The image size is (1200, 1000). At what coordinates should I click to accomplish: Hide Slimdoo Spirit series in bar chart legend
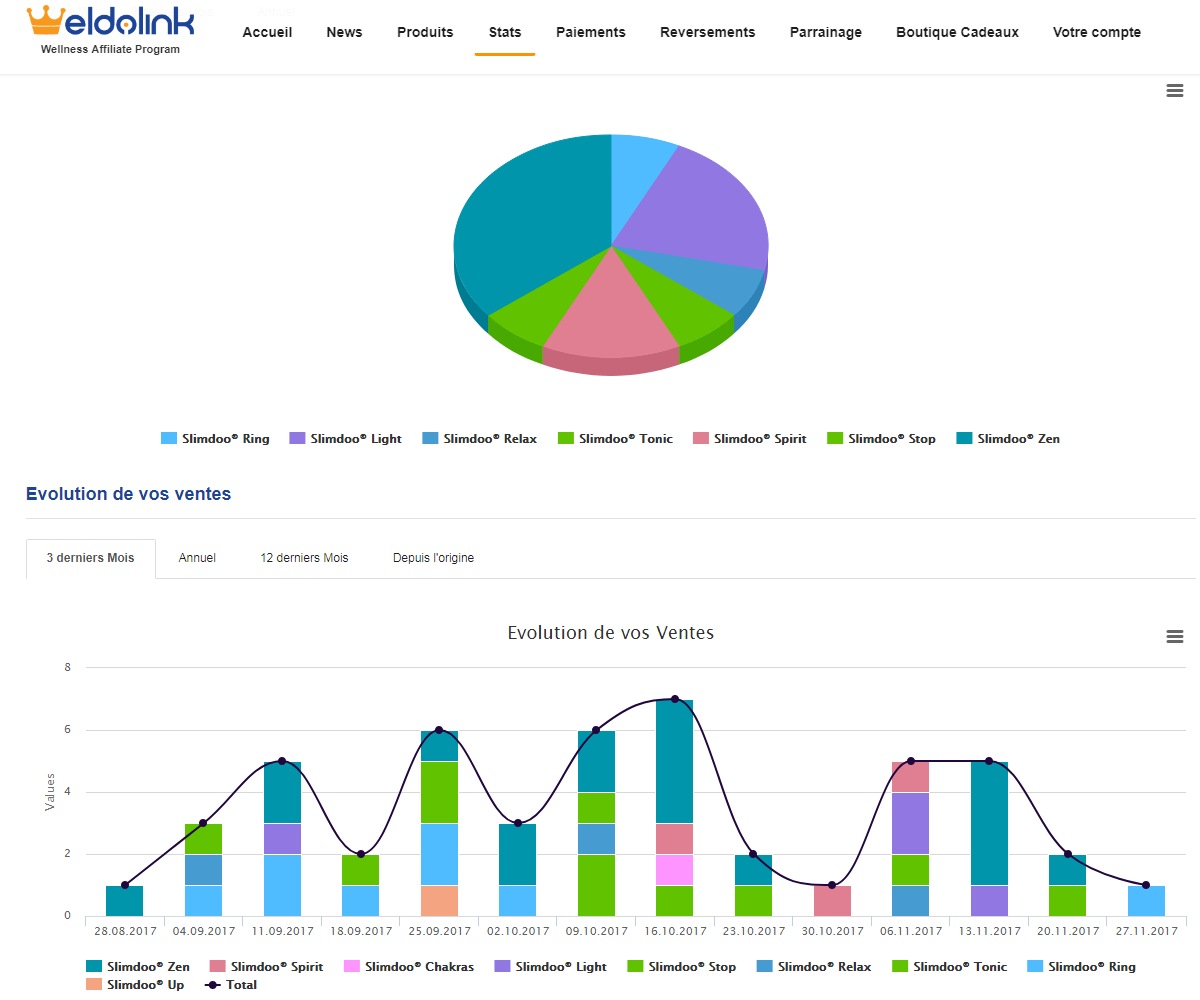pyautogui.click(x=266, y=967)
